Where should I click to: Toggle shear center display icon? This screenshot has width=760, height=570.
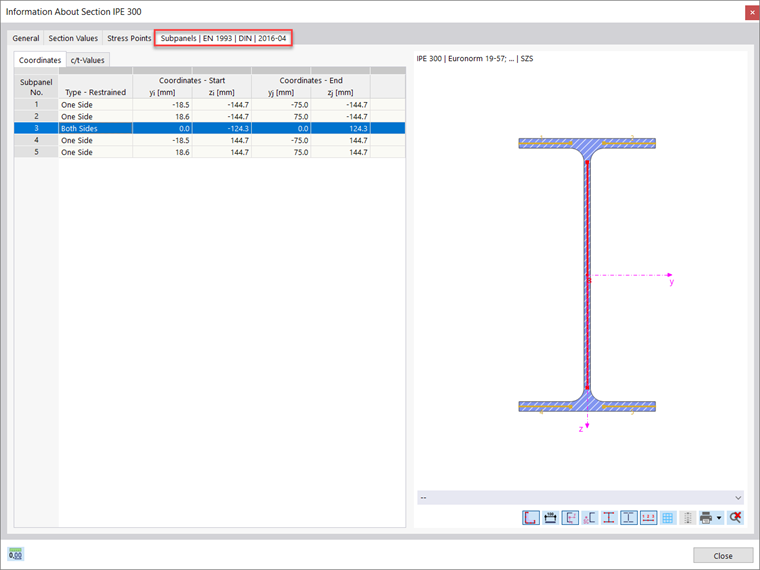tap(589, 518)
